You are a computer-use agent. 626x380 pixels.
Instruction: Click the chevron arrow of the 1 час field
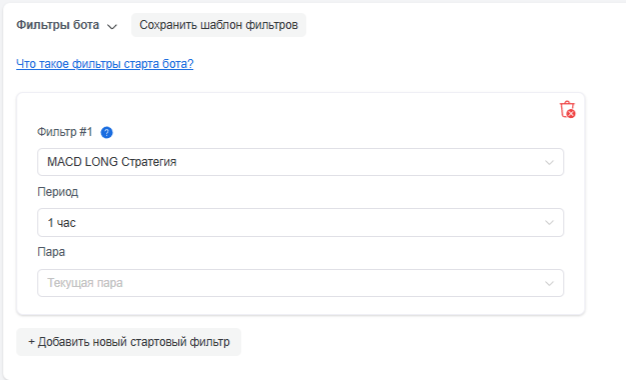pyautogui.click(x=549, y=223)
